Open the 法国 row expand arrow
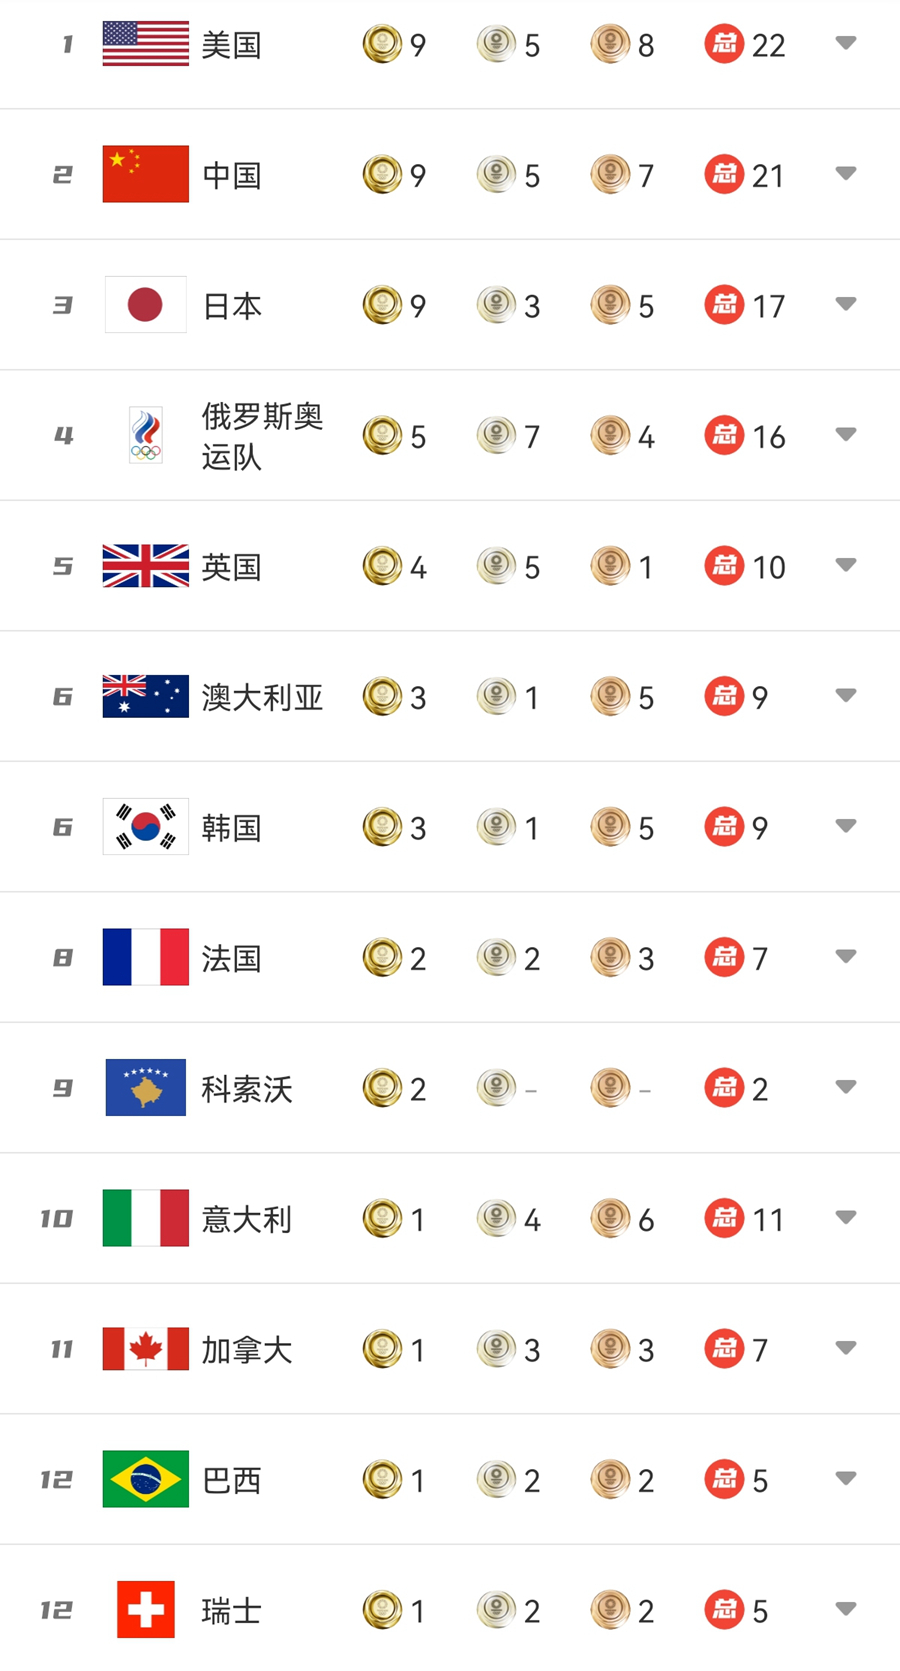 846,957
